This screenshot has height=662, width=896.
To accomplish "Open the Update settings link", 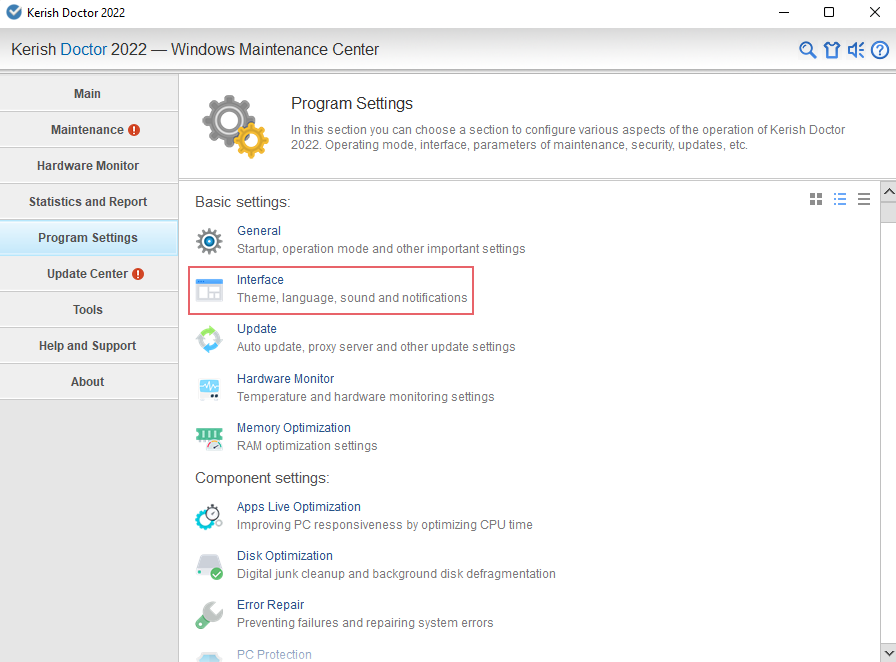I will (257, 329).
